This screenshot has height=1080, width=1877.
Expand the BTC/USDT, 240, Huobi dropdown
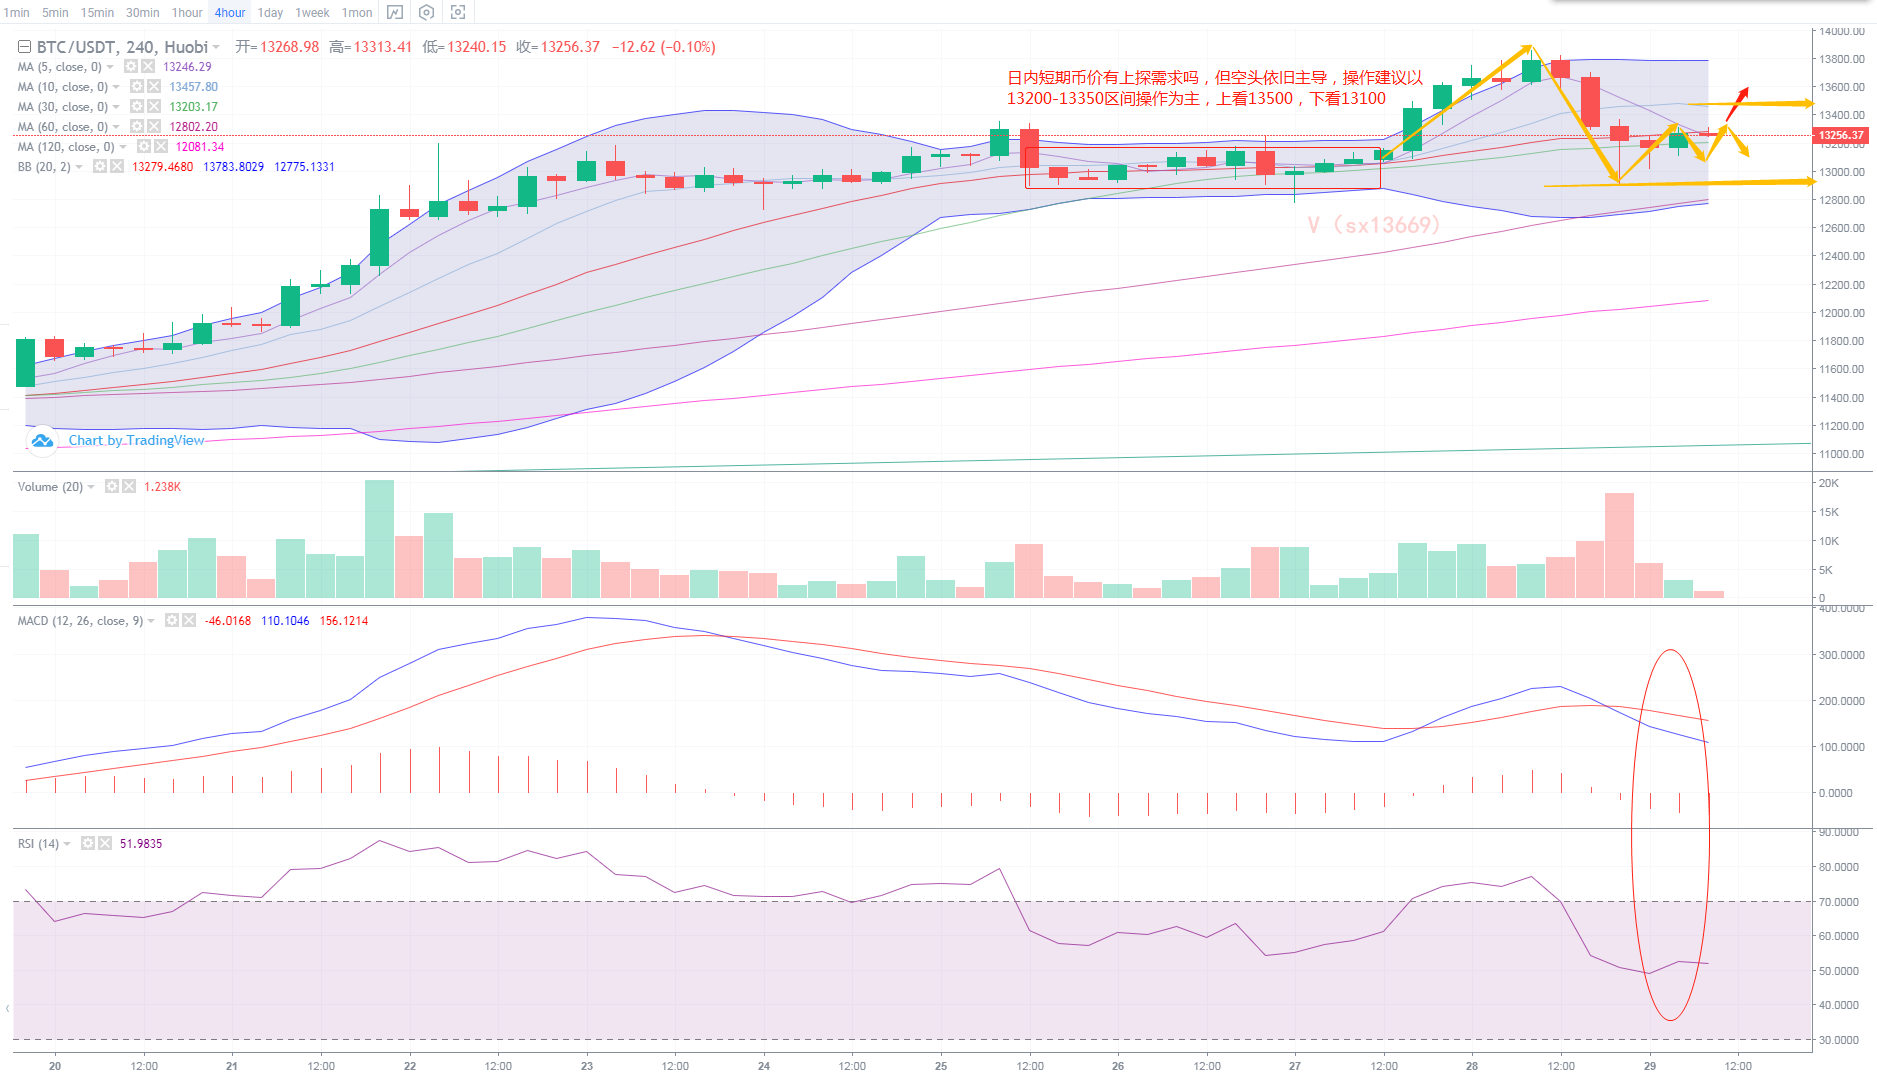click(216, 47)
